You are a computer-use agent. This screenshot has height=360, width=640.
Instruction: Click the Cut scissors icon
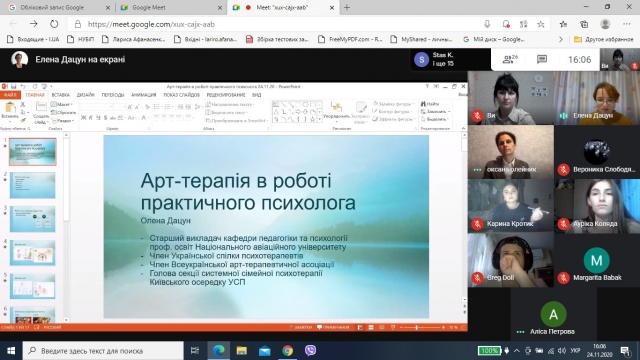(23, 104)
